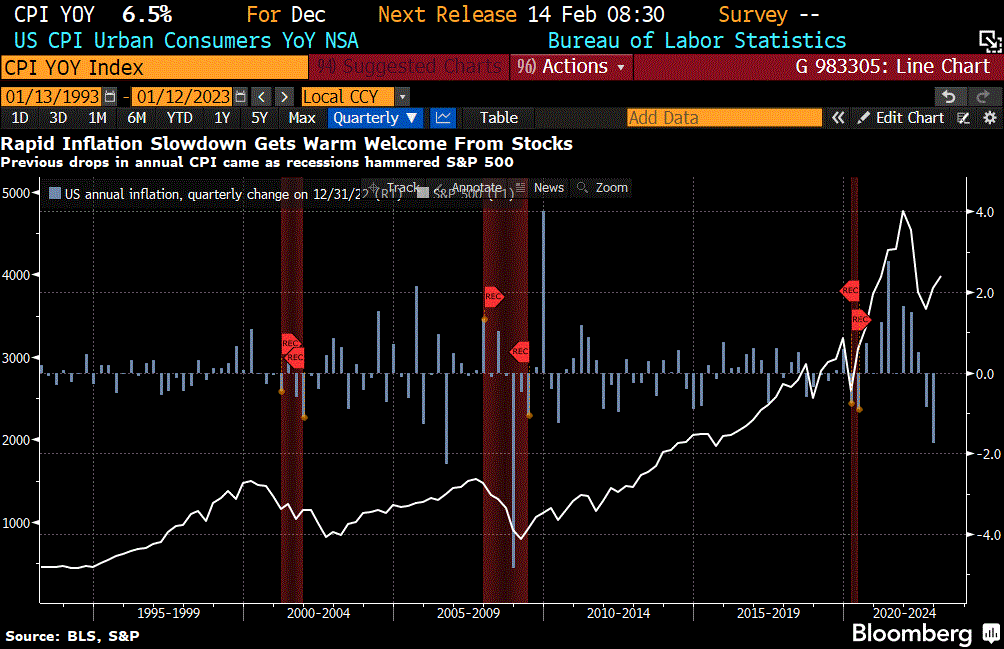Open calendar picker for end date

(240, 97)
